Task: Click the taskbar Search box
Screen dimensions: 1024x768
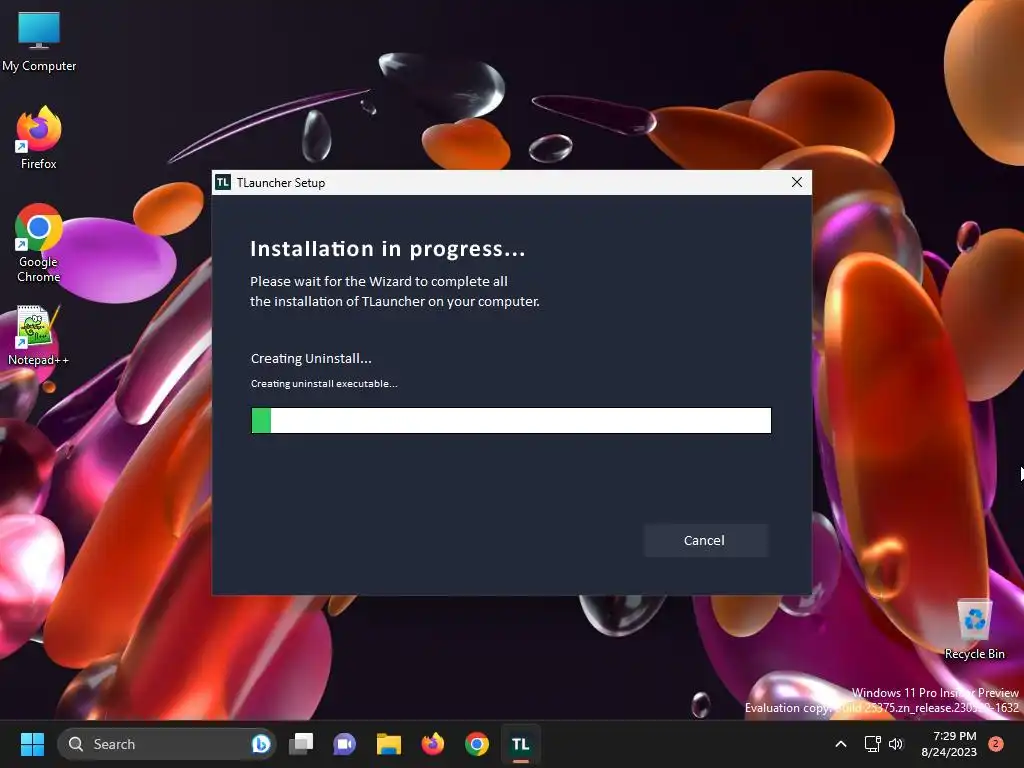Action: 166,744
